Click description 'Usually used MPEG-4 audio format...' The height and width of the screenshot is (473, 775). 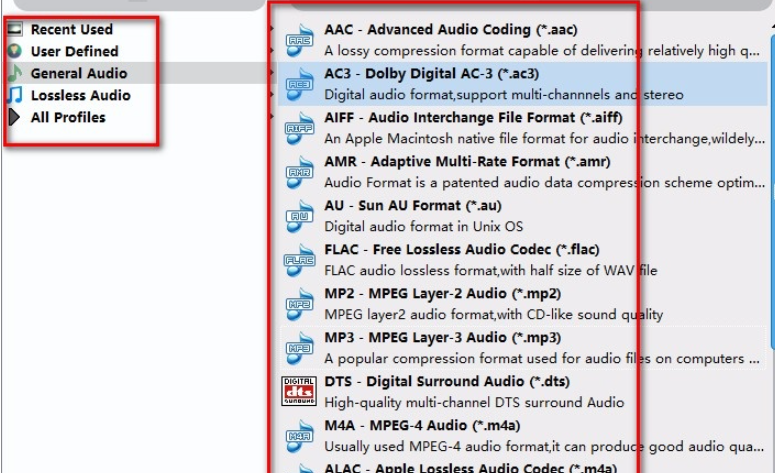click(x=544, y=447)
